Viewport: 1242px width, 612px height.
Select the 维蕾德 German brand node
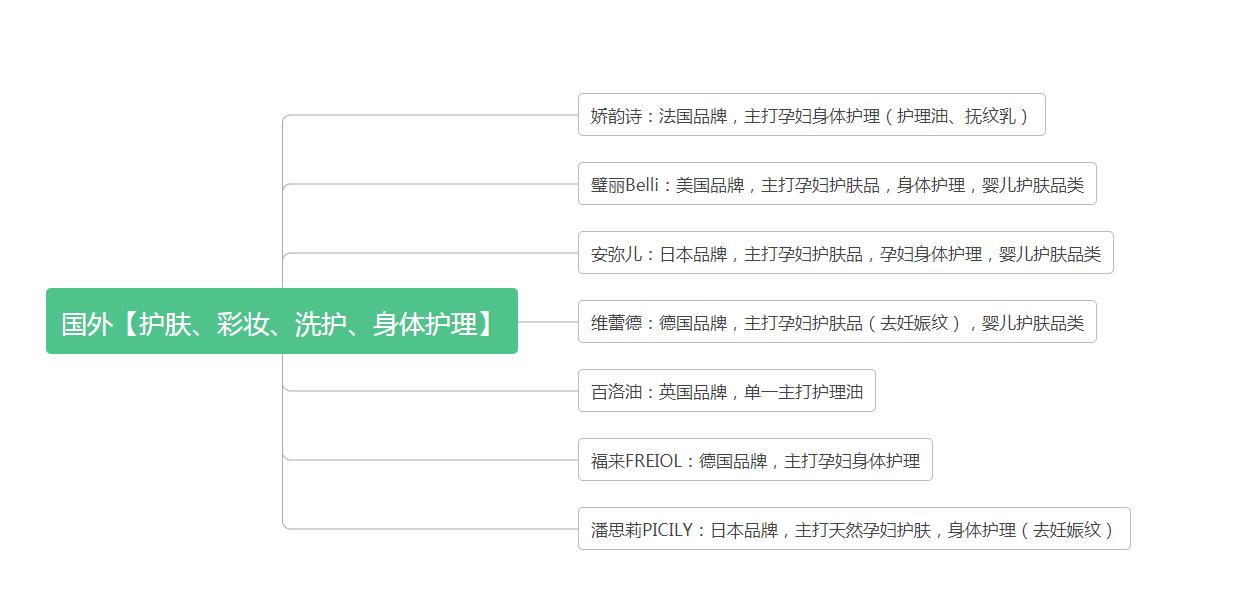838,321
